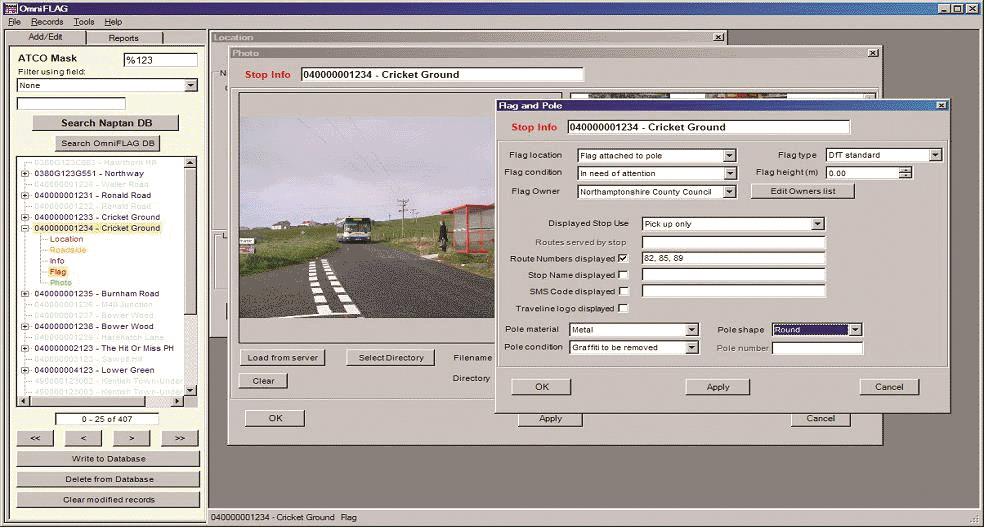Open the Flag type dropdown
Screen dimensions: 985x528
click(x=935, y=155)
